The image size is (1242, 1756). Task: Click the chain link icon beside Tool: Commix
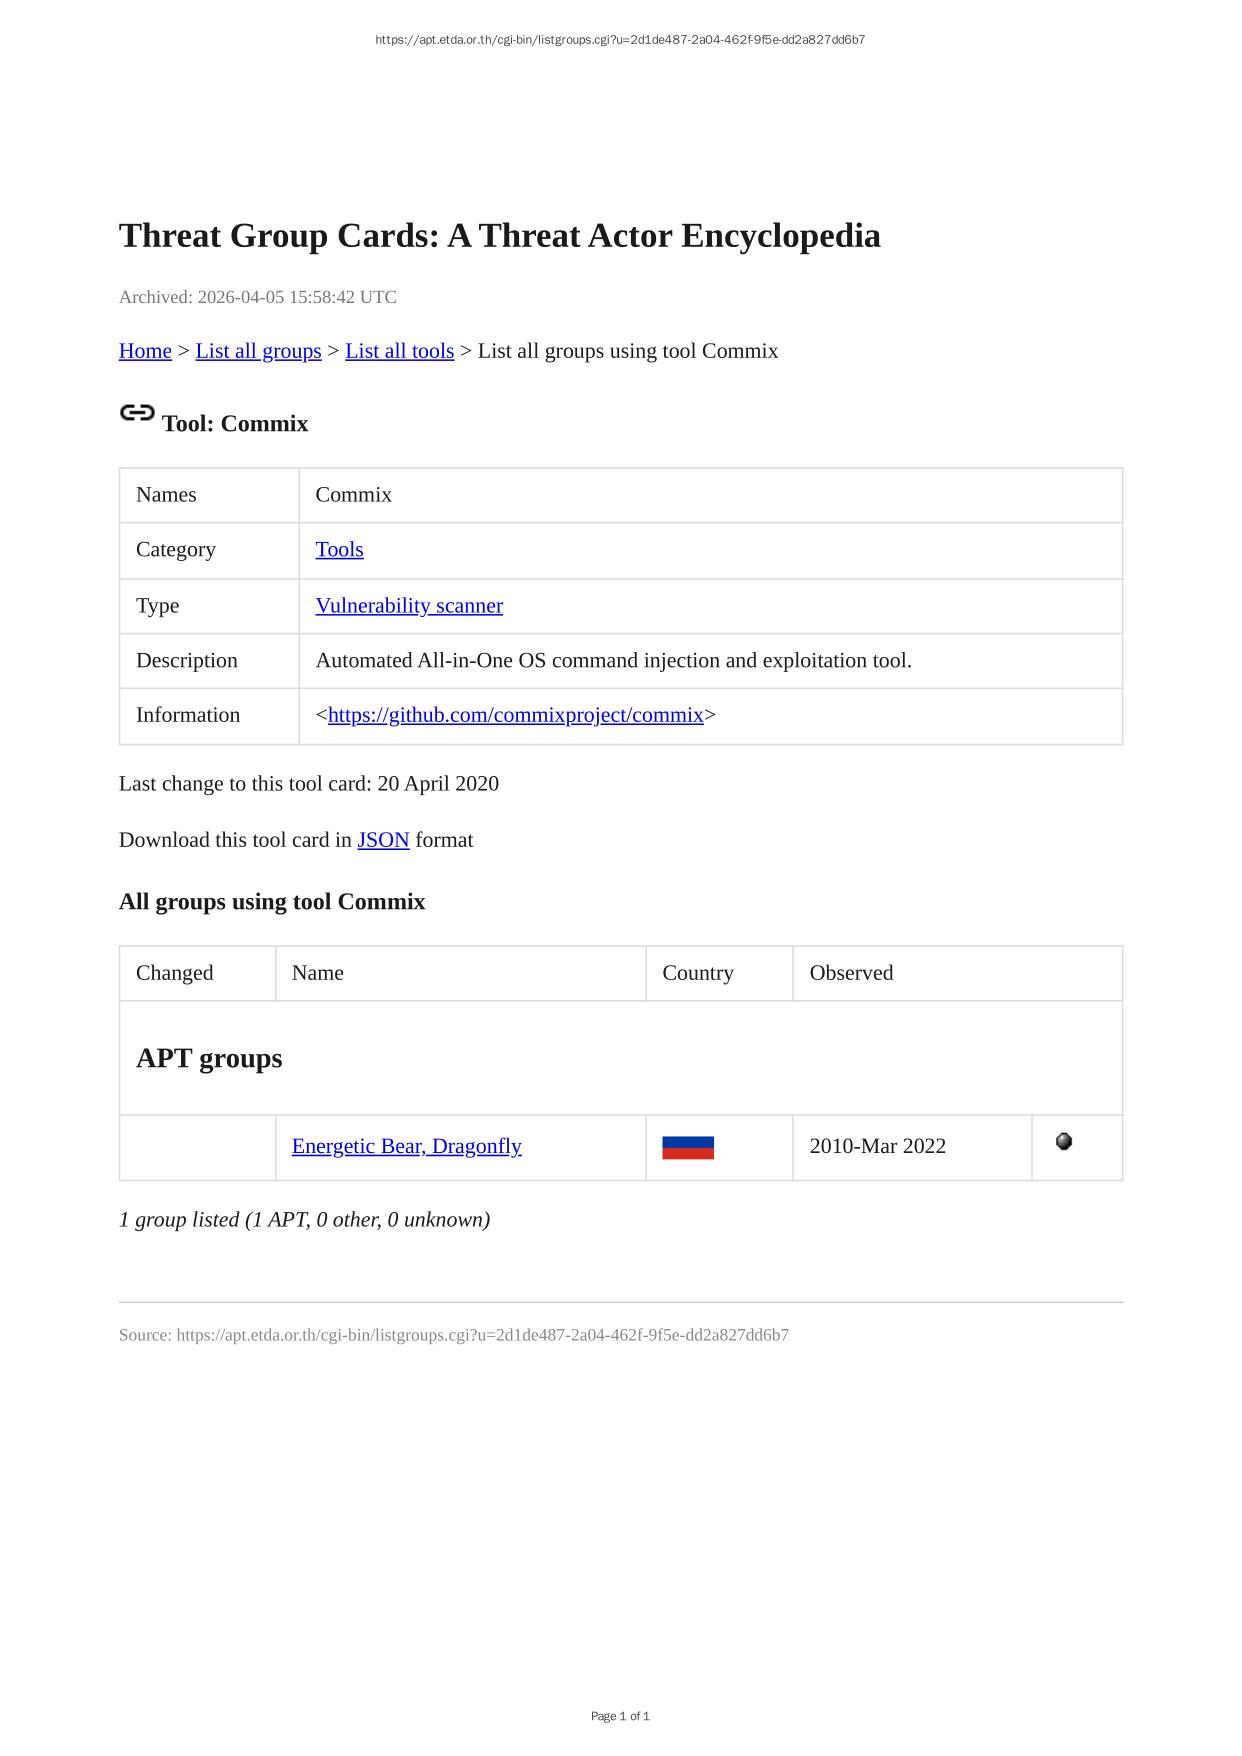tap(137, 413)
